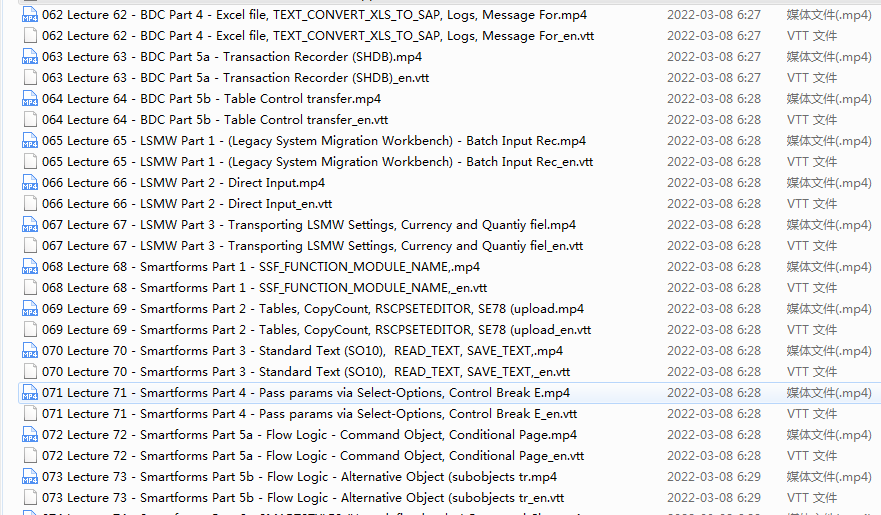The height and width of the screenshot is (515, 881).
Task: Select 070 Standard Text (SO10) SAVE_TEXT,.mp4 name
Action: tap(302, 351)
